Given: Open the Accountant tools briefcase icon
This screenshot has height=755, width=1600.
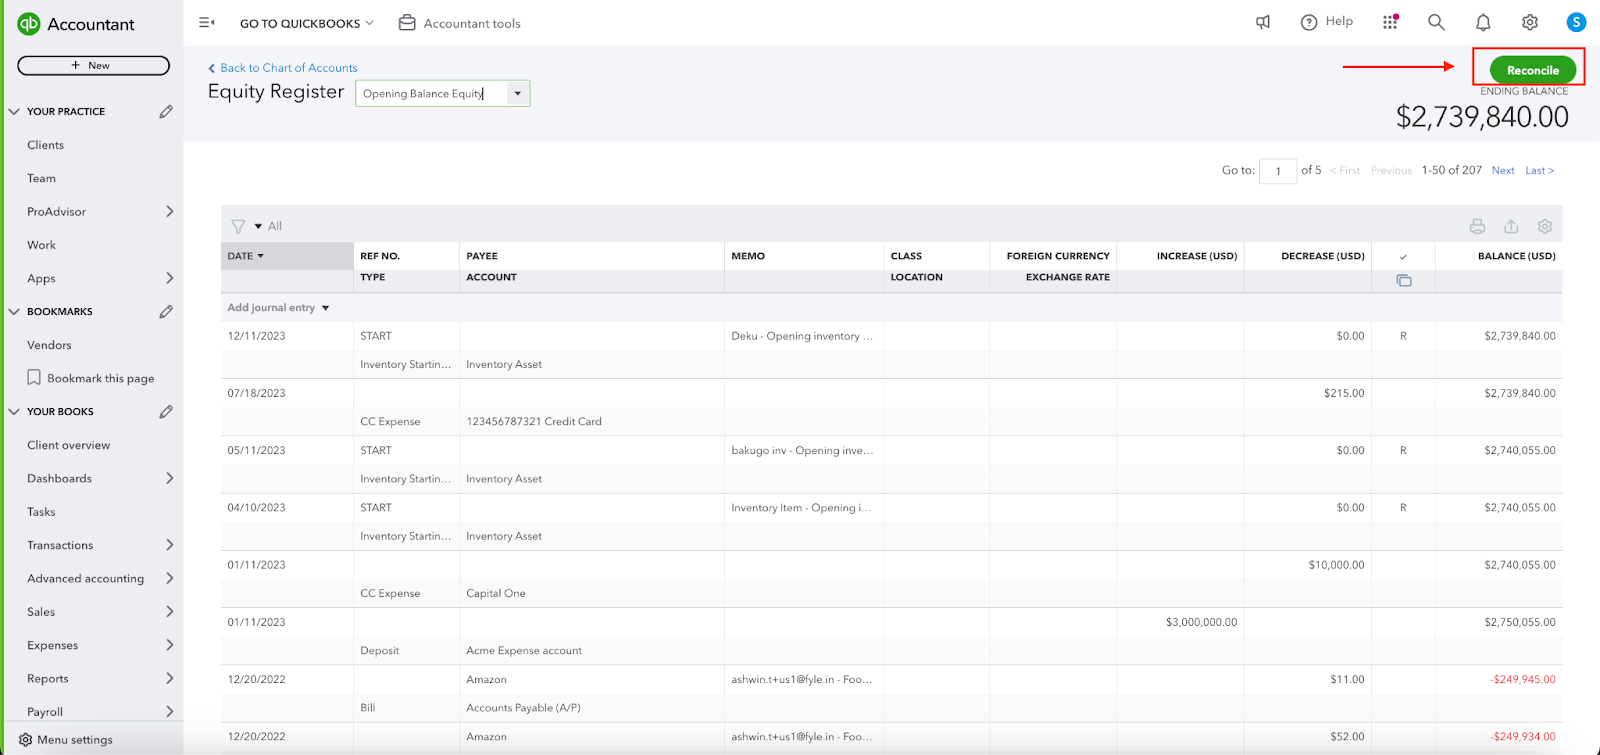Looking at the screenshot, I should pyautogui.click(x=407, y=22).
